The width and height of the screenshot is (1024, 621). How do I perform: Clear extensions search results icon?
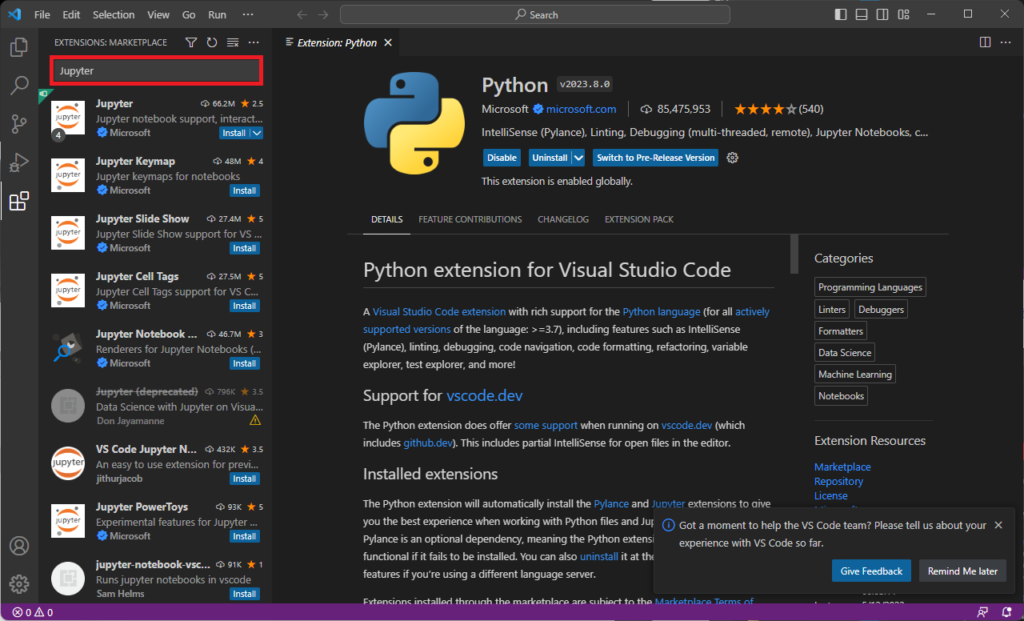coord(232,42)
